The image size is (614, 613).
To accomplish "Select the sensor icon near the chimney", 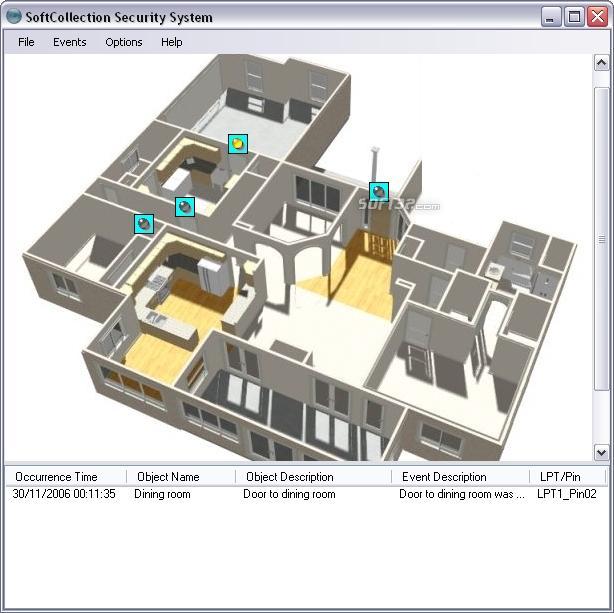I will pos(379,192).
